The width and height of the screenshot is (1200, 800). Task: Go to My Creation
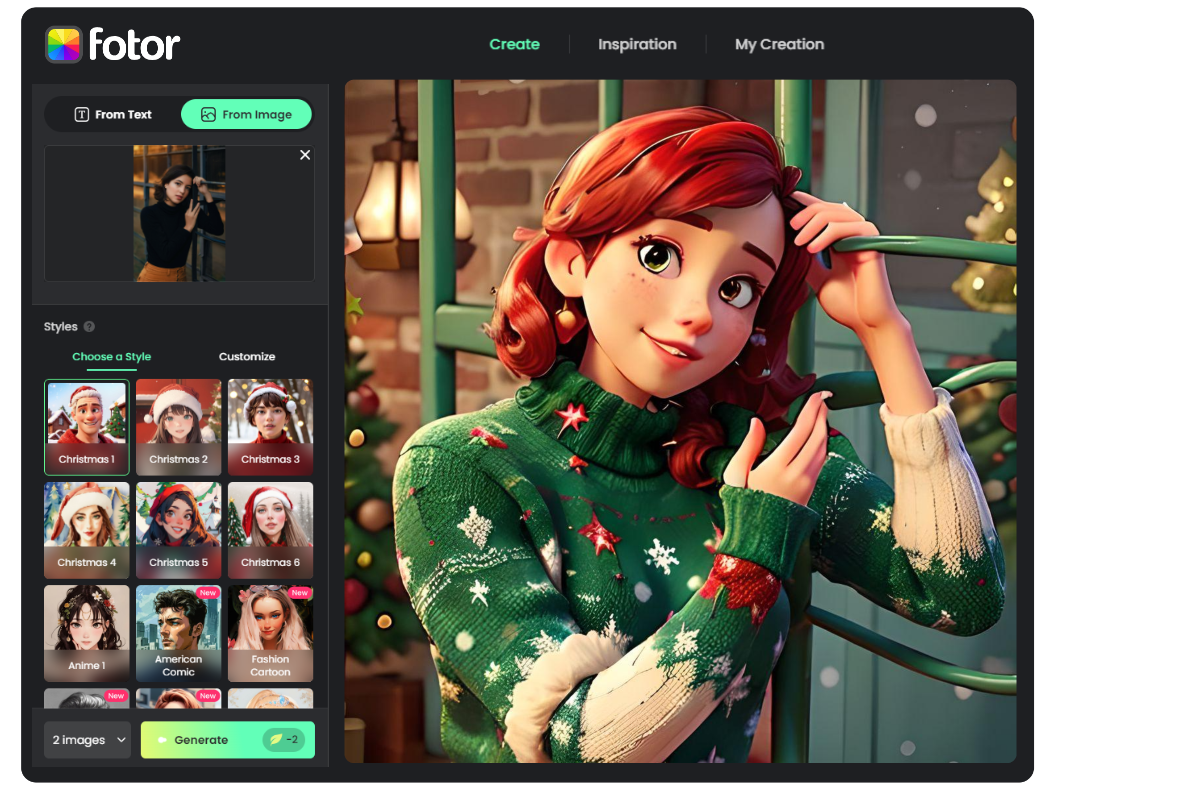click(x=779, y=44)
